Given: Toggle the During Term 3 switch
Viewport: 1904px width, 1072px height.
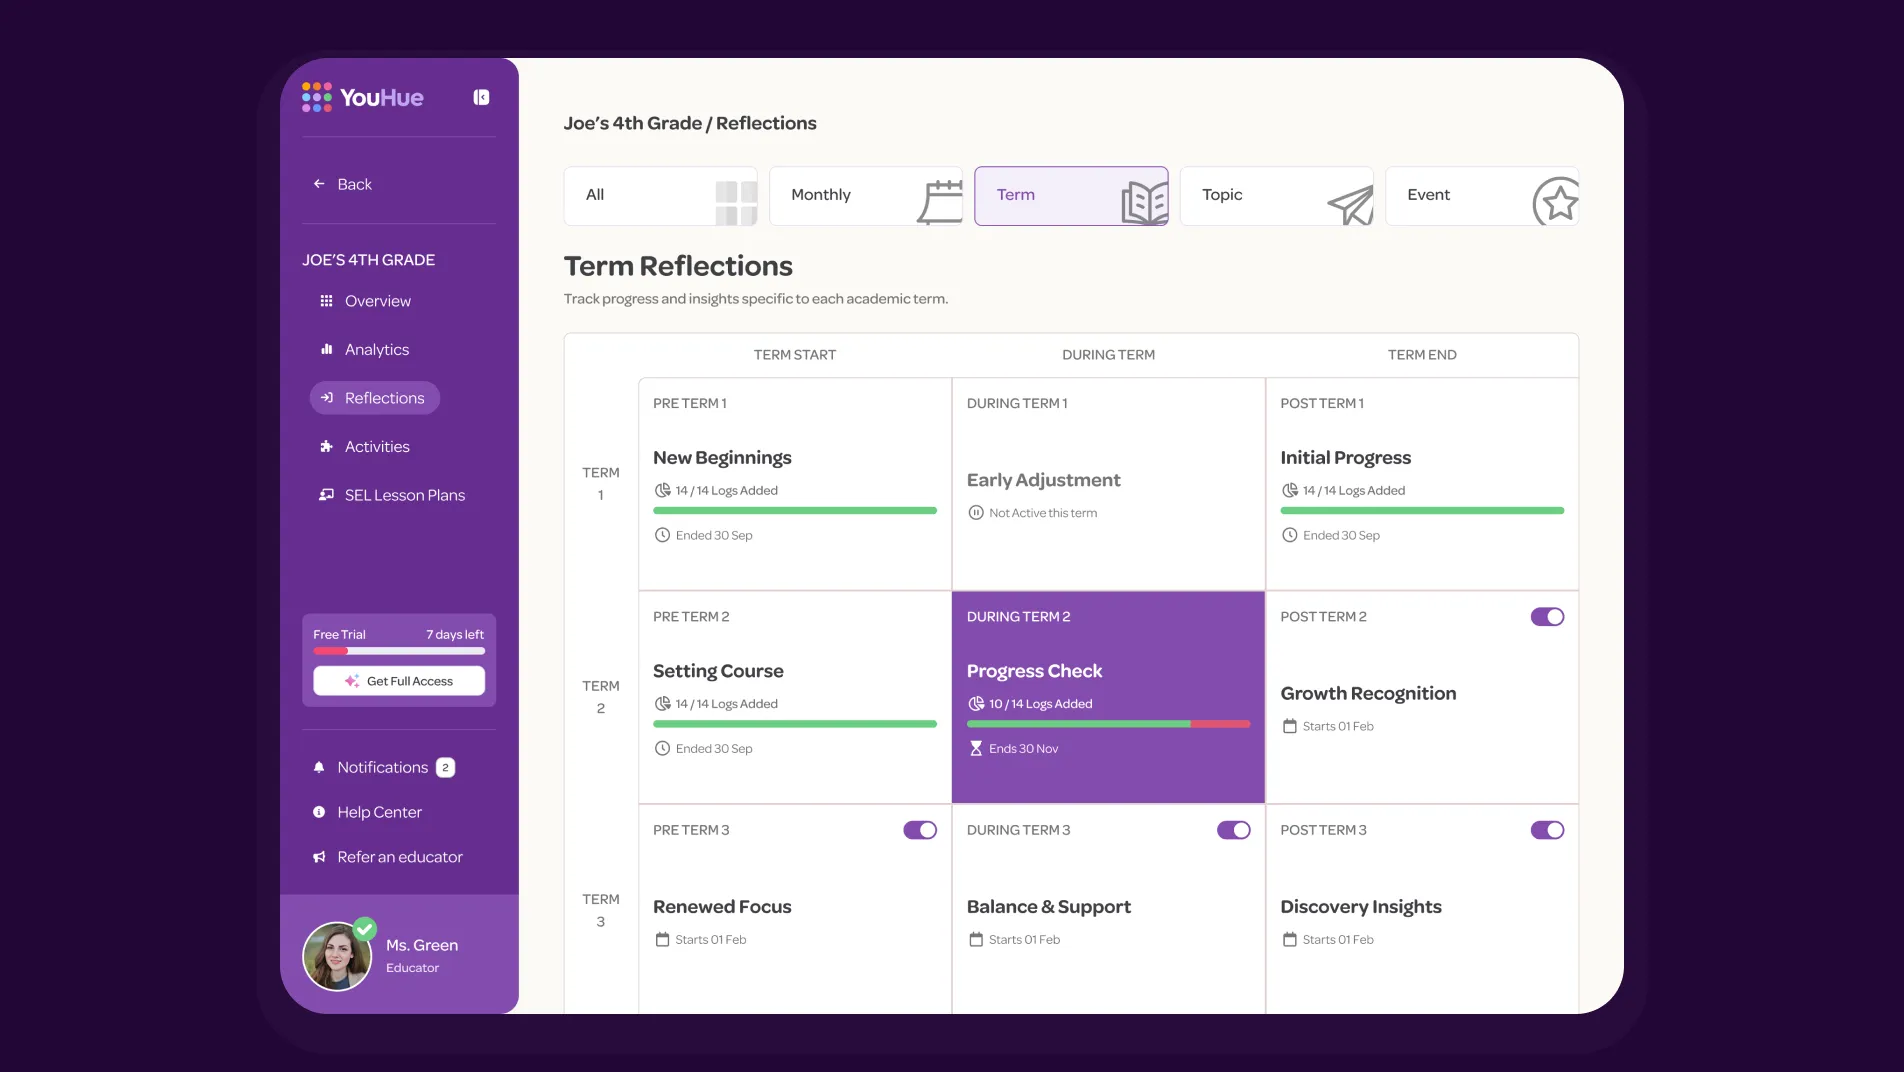Looking at the screenshot, I should pyautogui.click(x=1234, y=830).
